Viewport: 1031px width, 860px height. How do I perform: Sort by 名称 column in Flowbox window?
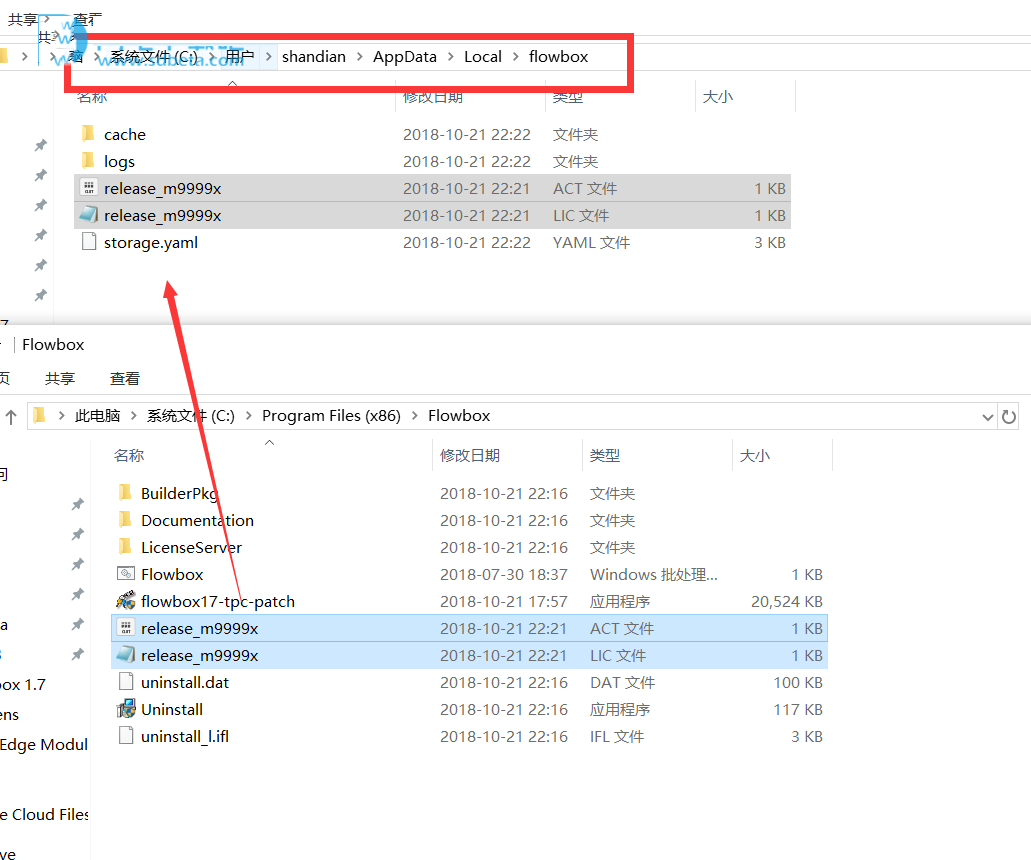pyautogui.click(x=129, y=456)
